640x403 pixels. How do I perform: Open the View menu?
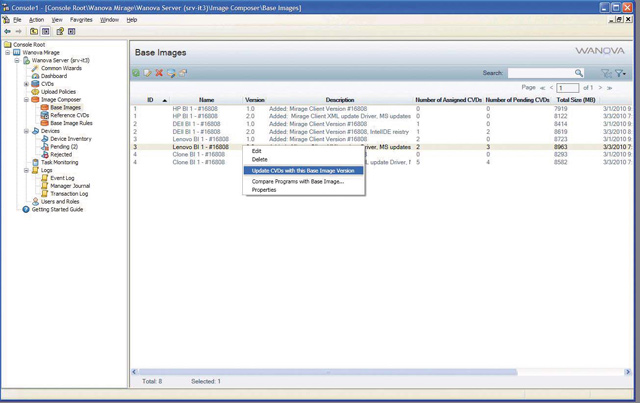(57, 20)
